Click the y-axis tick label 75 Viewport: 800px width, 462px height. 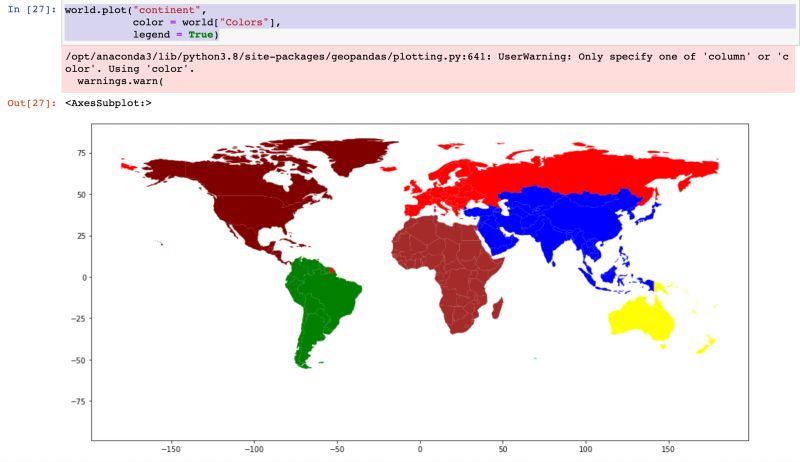(x=82, y=153)
